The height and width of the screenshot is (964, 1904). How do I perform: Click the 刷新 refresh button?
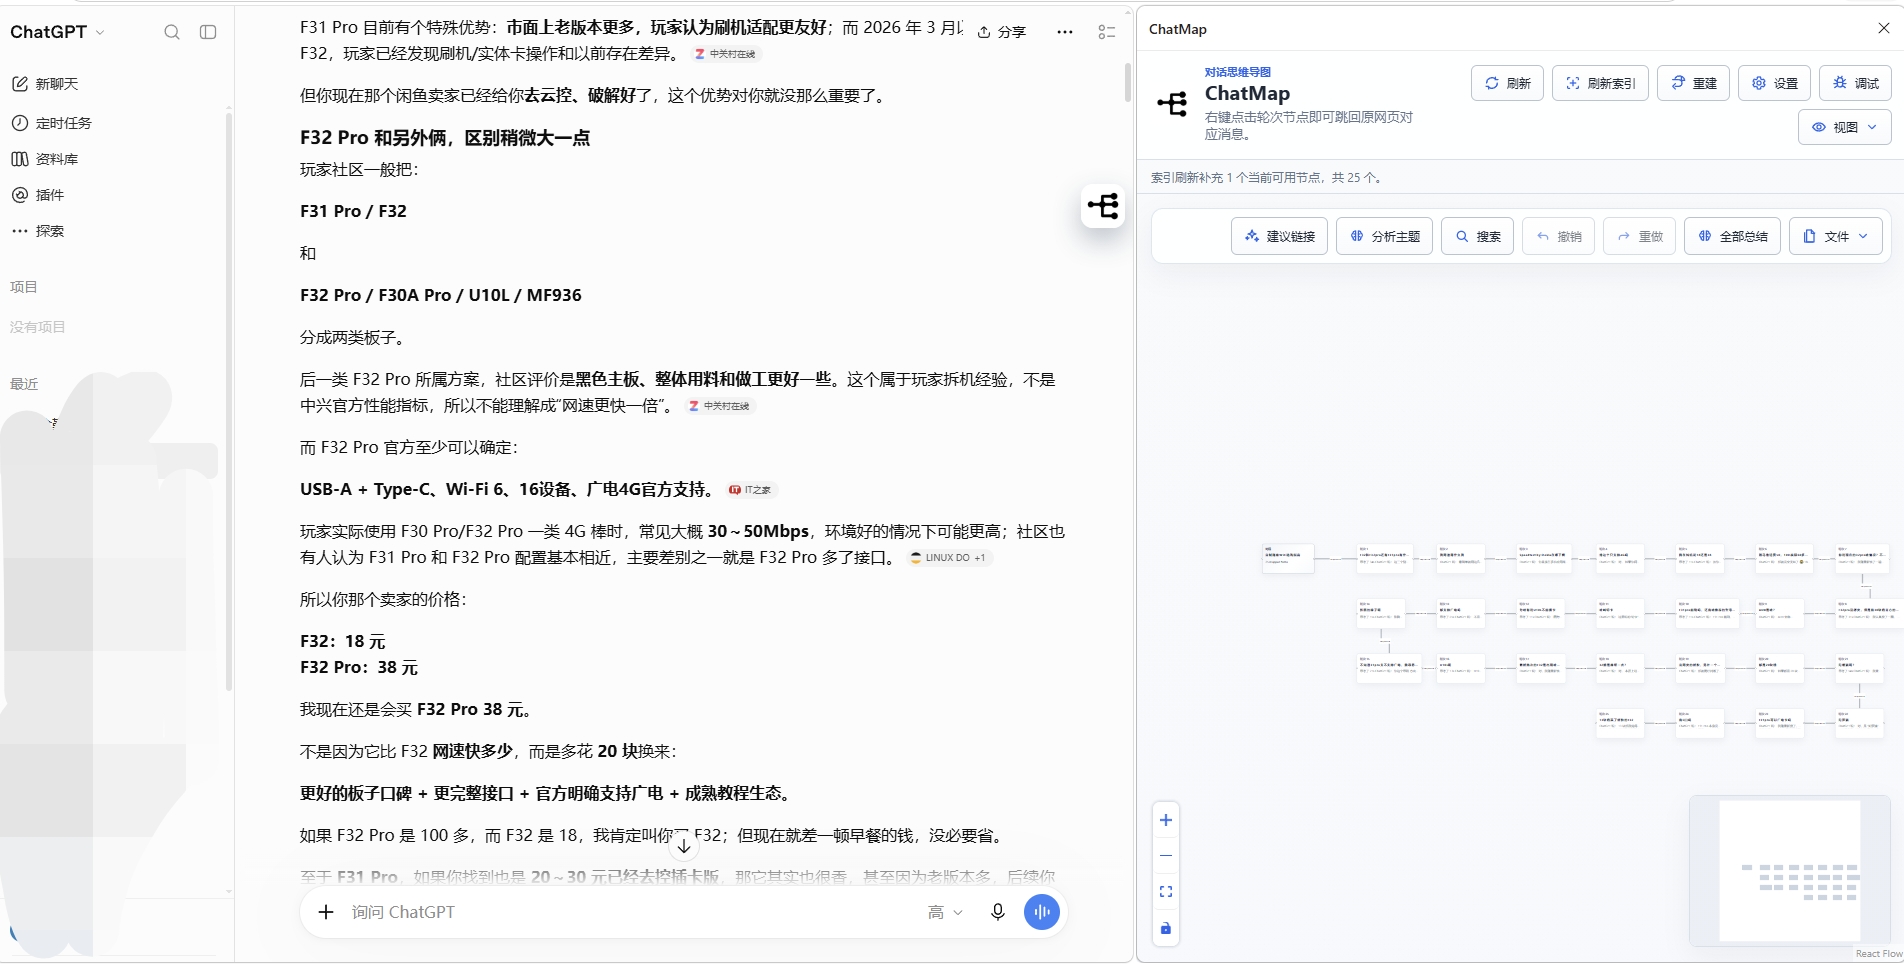tap(1508, 83)
